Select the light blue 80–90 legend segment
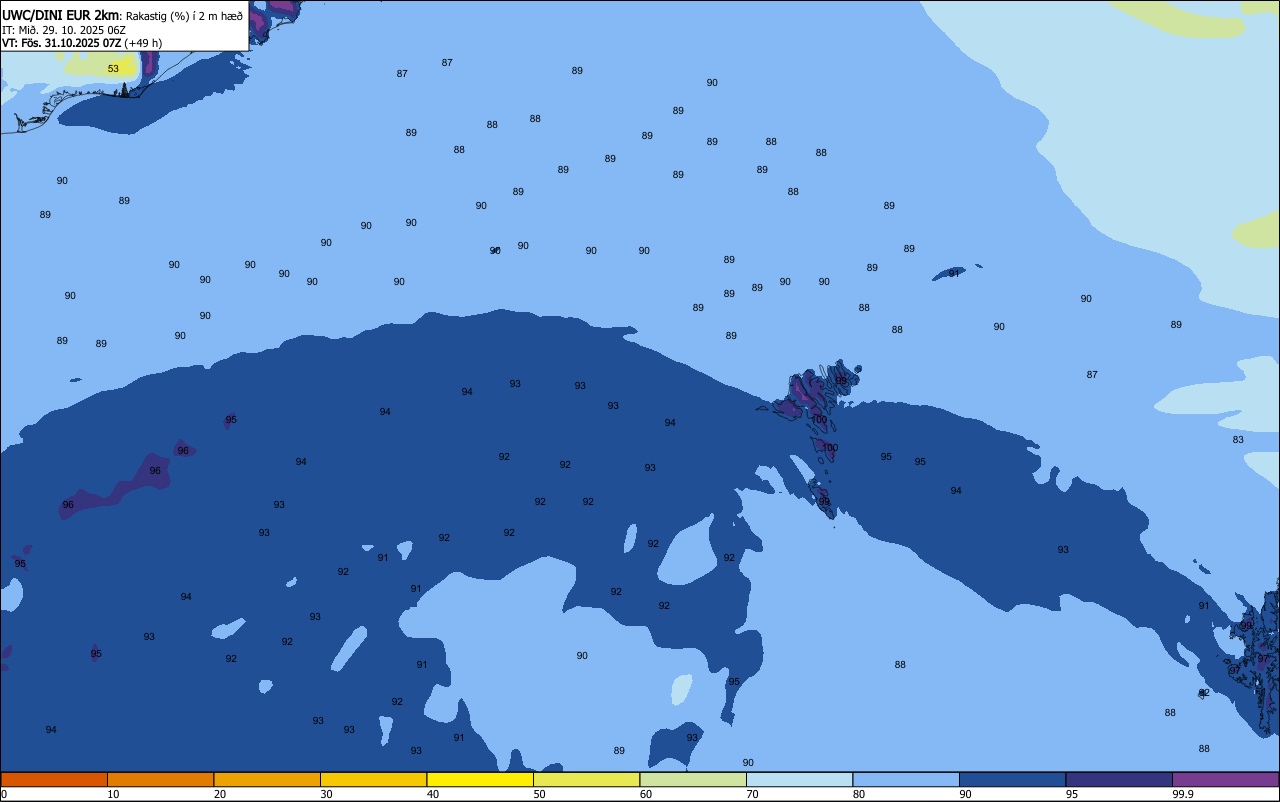The image size is (1280, 802). coord(906,779)
